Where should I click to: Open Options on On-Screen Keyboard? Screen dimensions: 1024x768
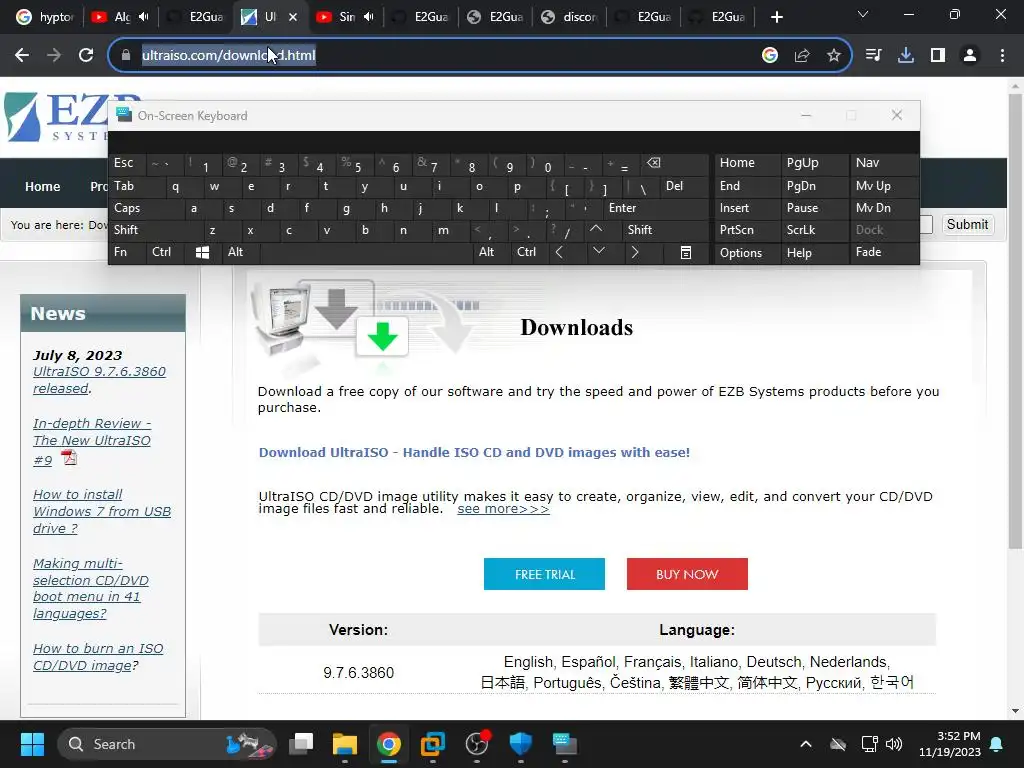(x=741, y=253)
